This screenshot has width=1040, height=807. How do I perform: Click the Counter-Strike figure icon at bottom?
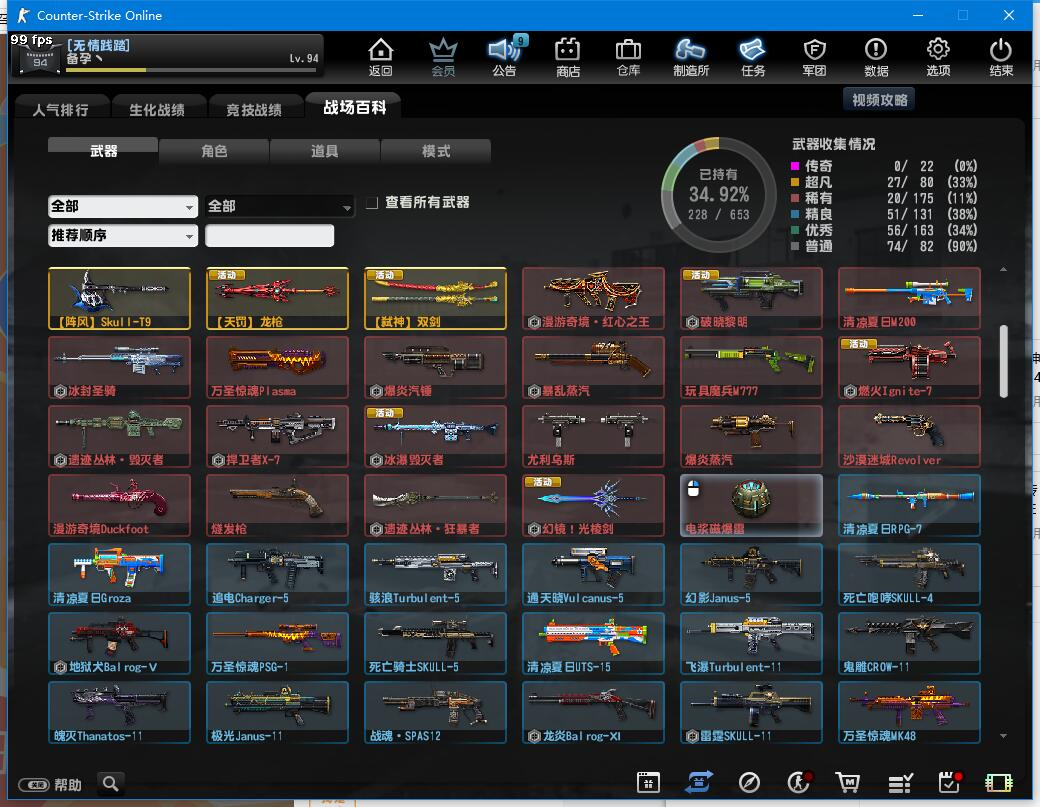tap(799, 782)
